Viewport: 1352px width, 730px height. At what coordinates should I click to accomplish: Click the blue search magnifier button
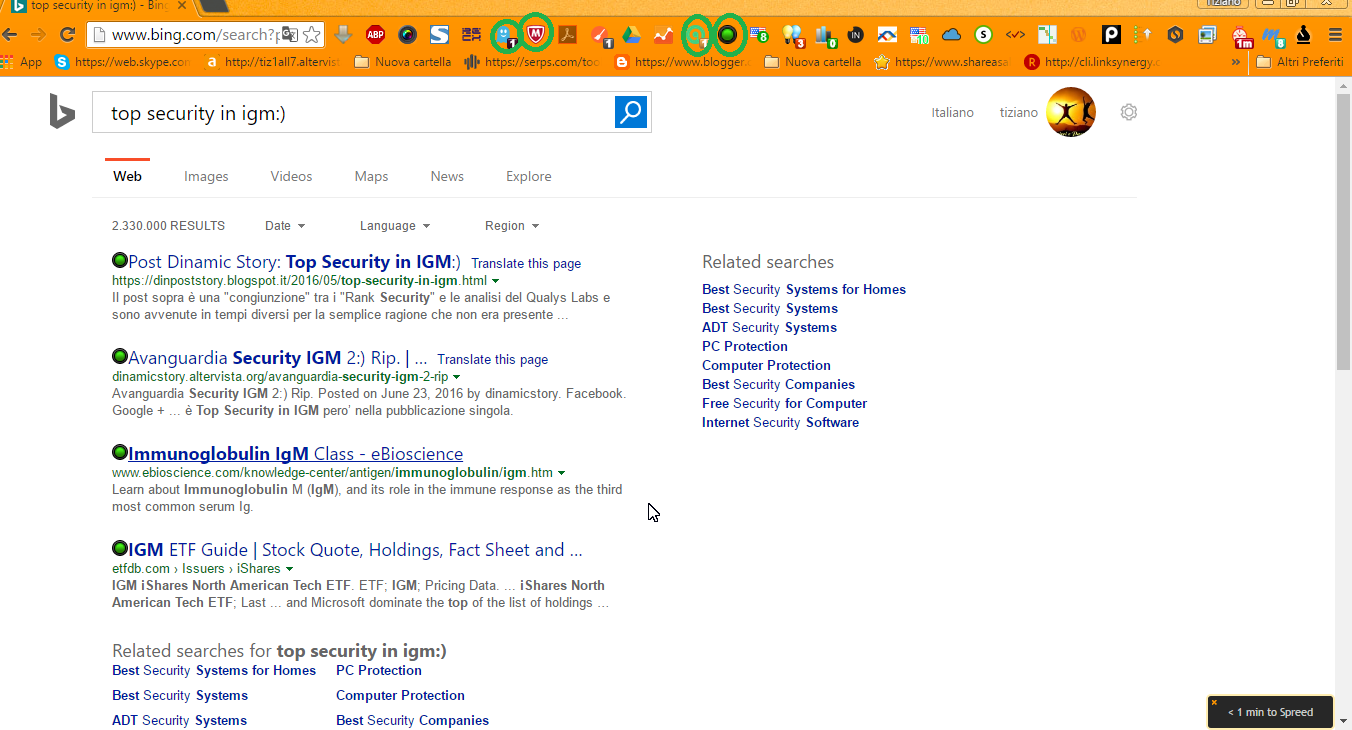631,112
